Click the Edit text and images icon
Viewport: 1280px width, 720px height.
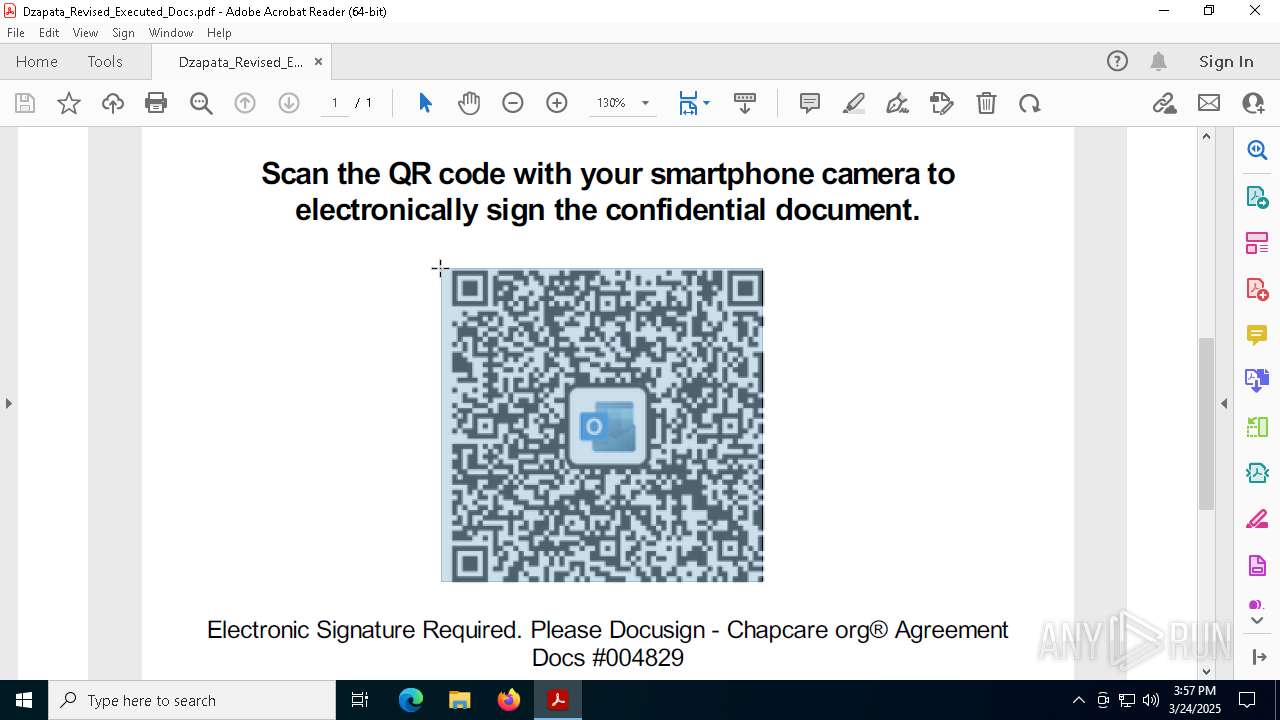point(942,103)
